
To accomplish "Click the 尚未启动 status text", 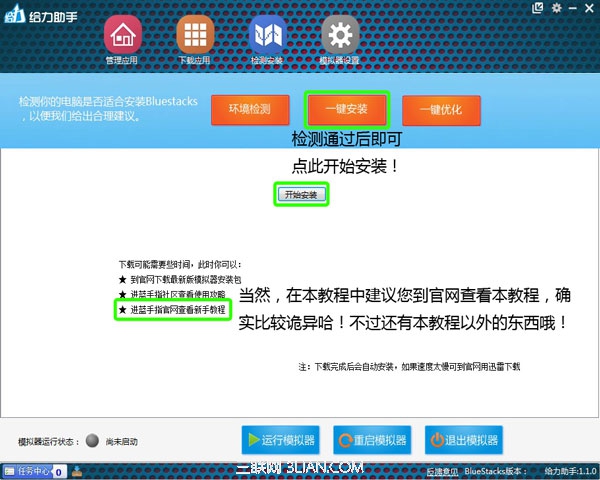I will click(x=122, y=442).
